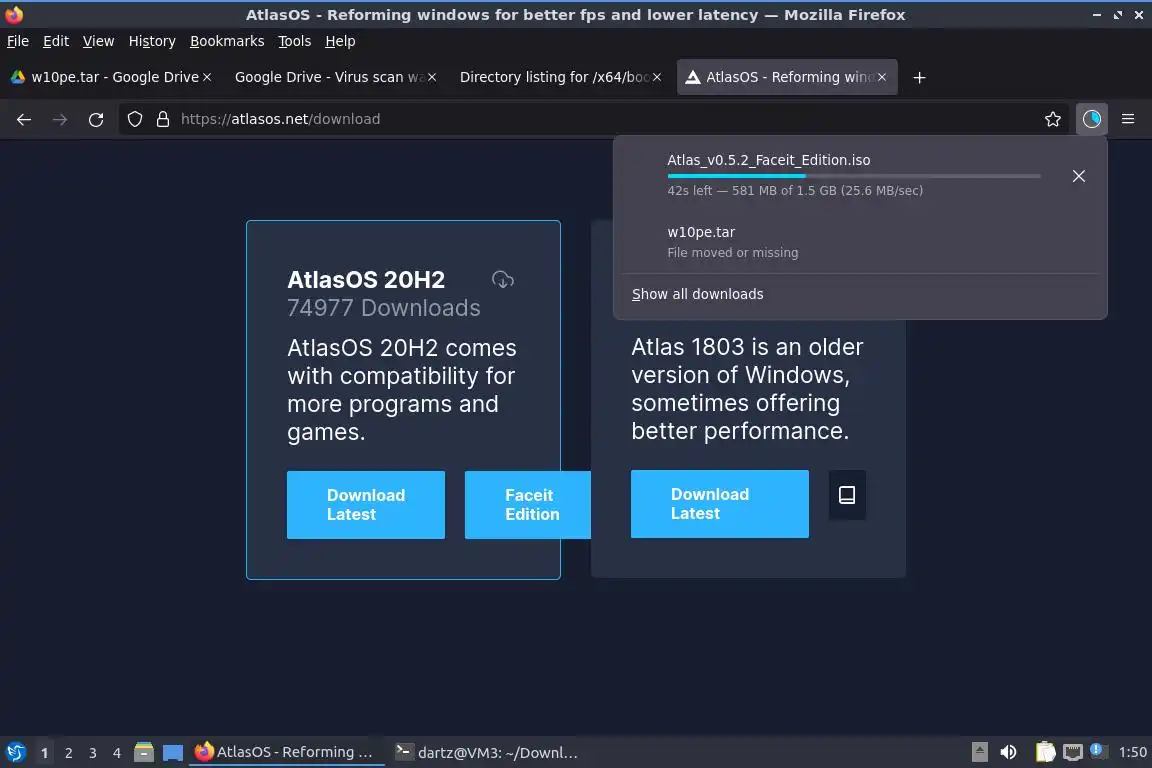Open the Help menu
The width and height of the screenshot is (1152, 768).
[340, 41]
